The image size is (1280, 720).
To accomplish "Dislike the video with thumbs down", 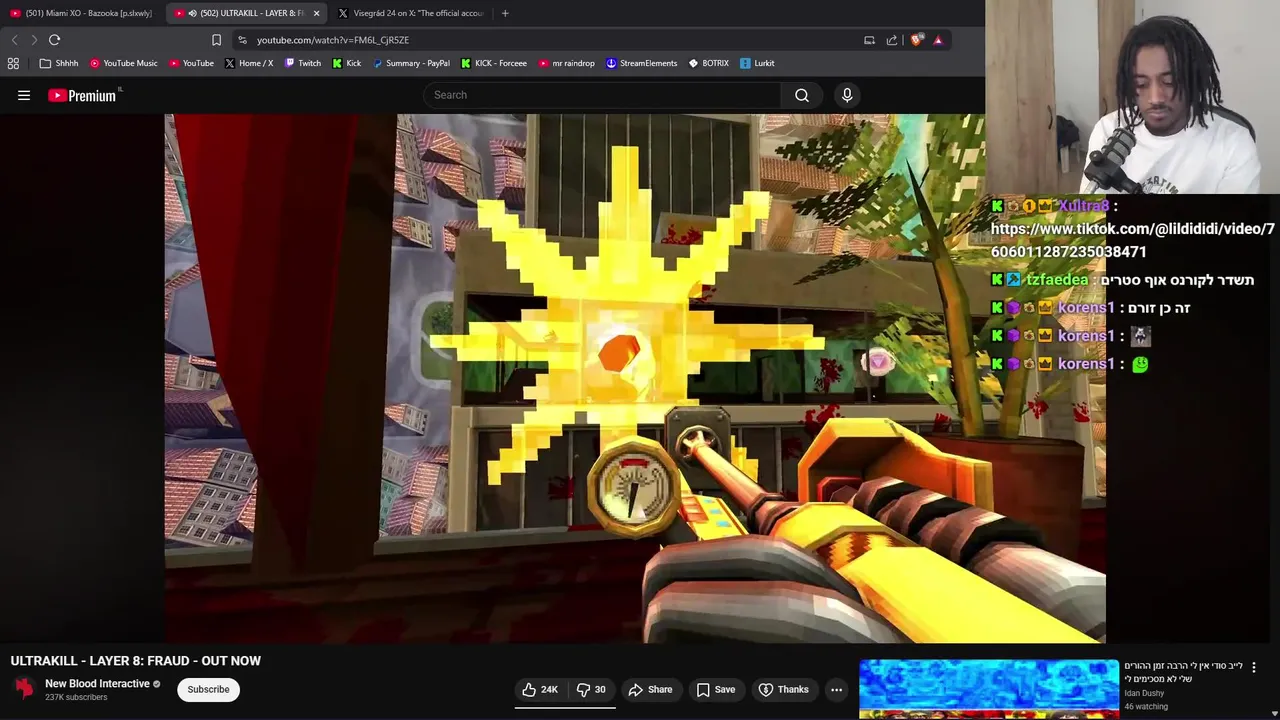I will 592,689.
